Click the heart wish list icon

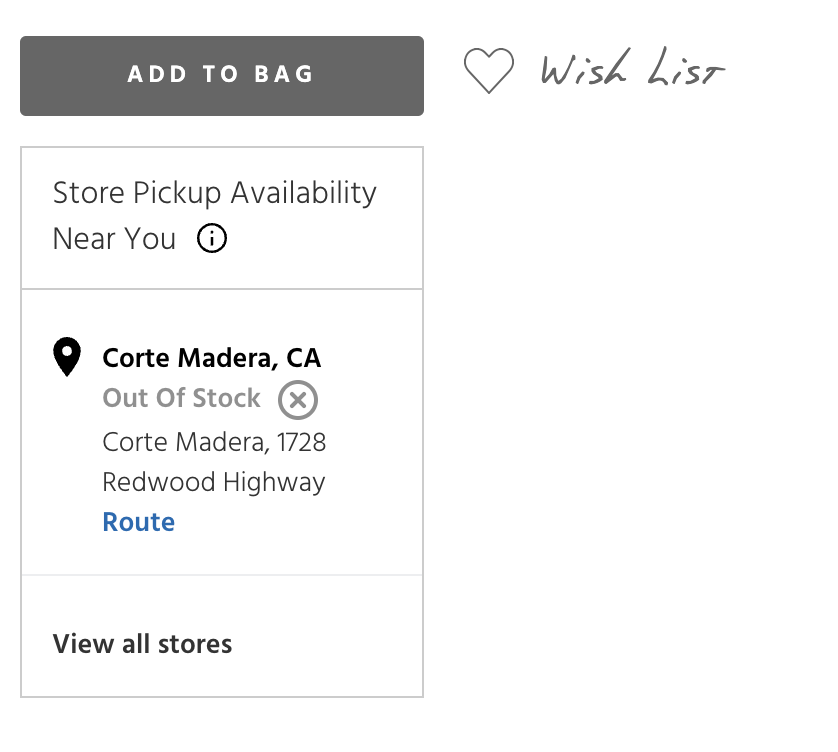[x=489, y=72]
